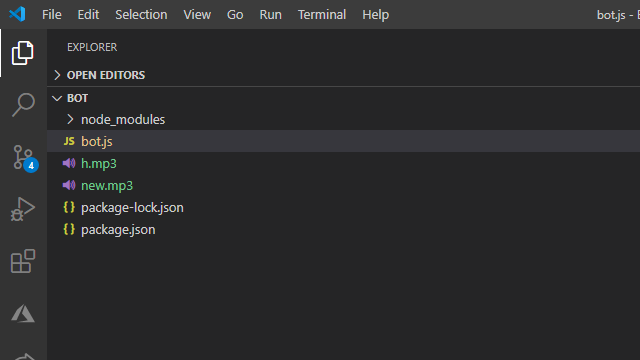The height and width of the screenshot is (360, 640).
Task: Select the bot.js file name
Action: tap(97, 141)
